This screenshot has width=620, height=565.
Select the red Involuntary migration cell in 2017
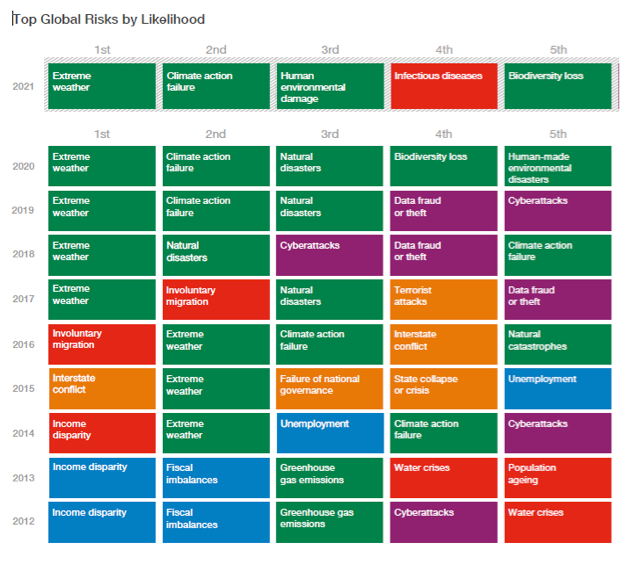point(215,299)
